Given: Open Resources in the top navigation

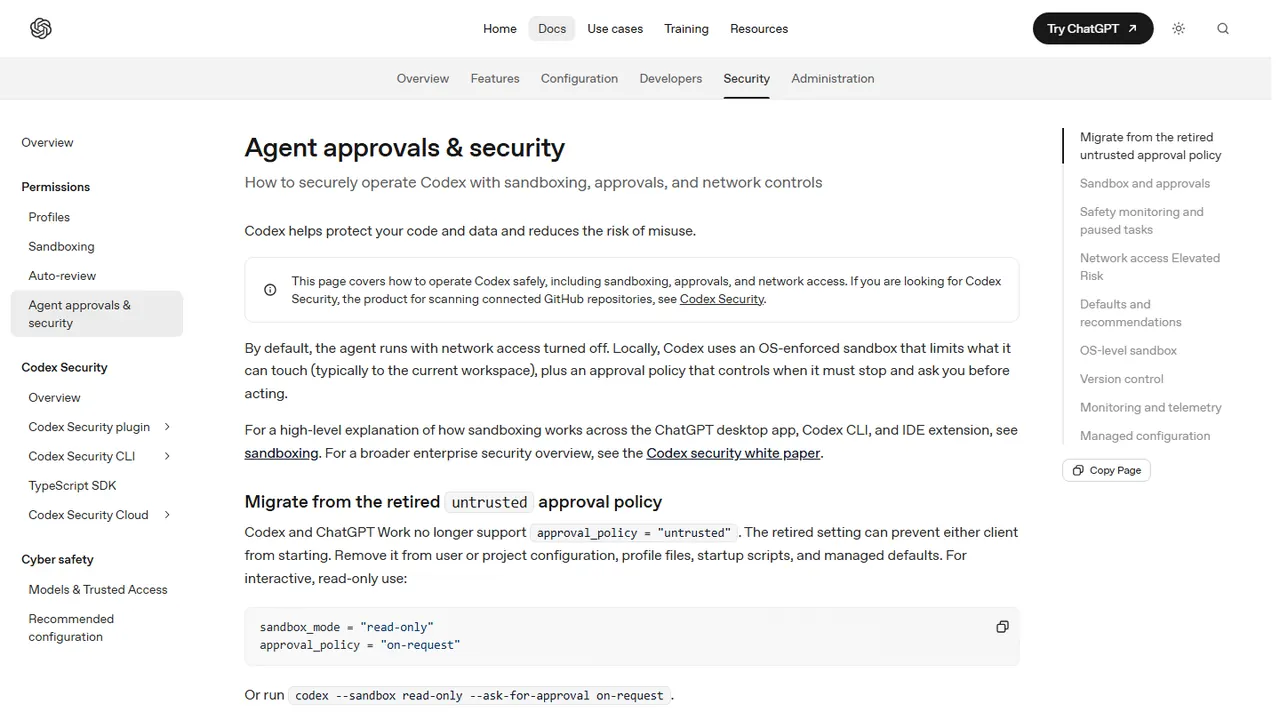Looking at the screenshot, I should tap(759, 29).
